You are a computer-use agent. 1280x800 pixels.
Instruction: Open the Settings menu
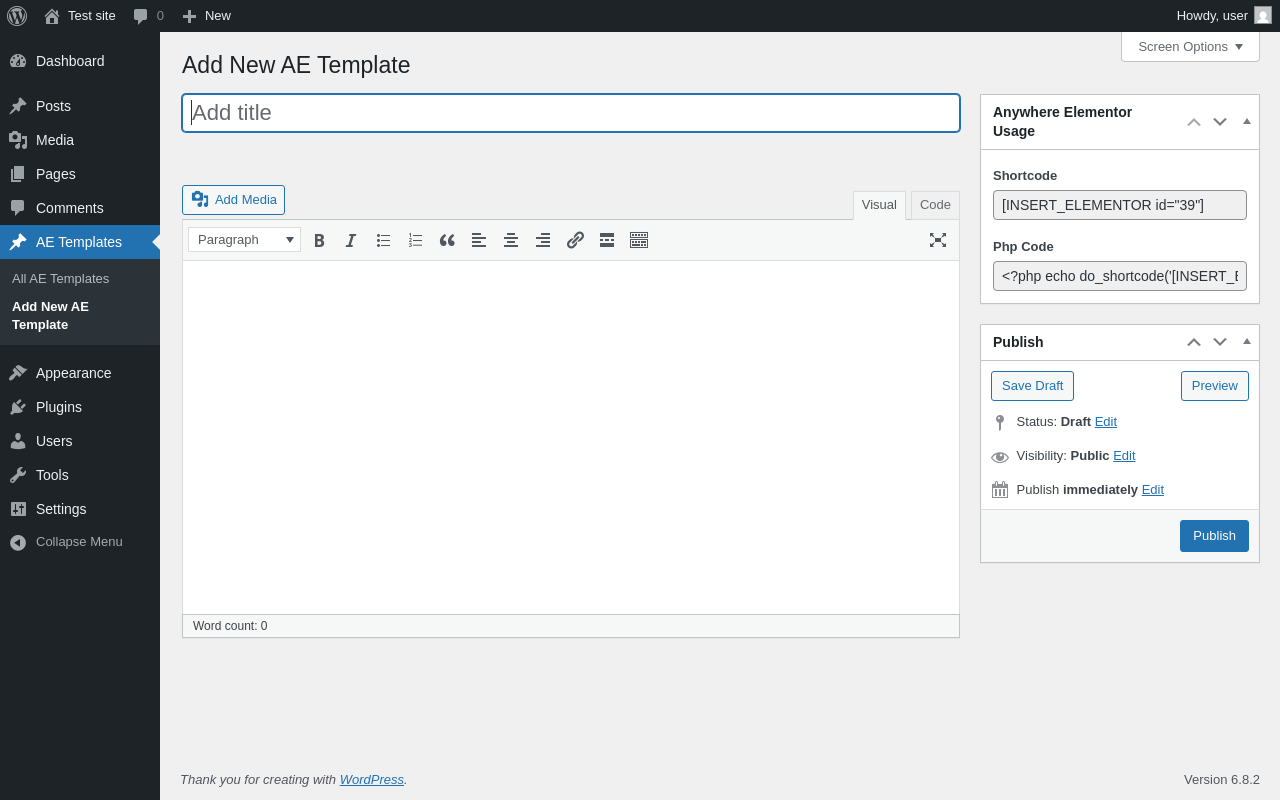tap(80, 509)
